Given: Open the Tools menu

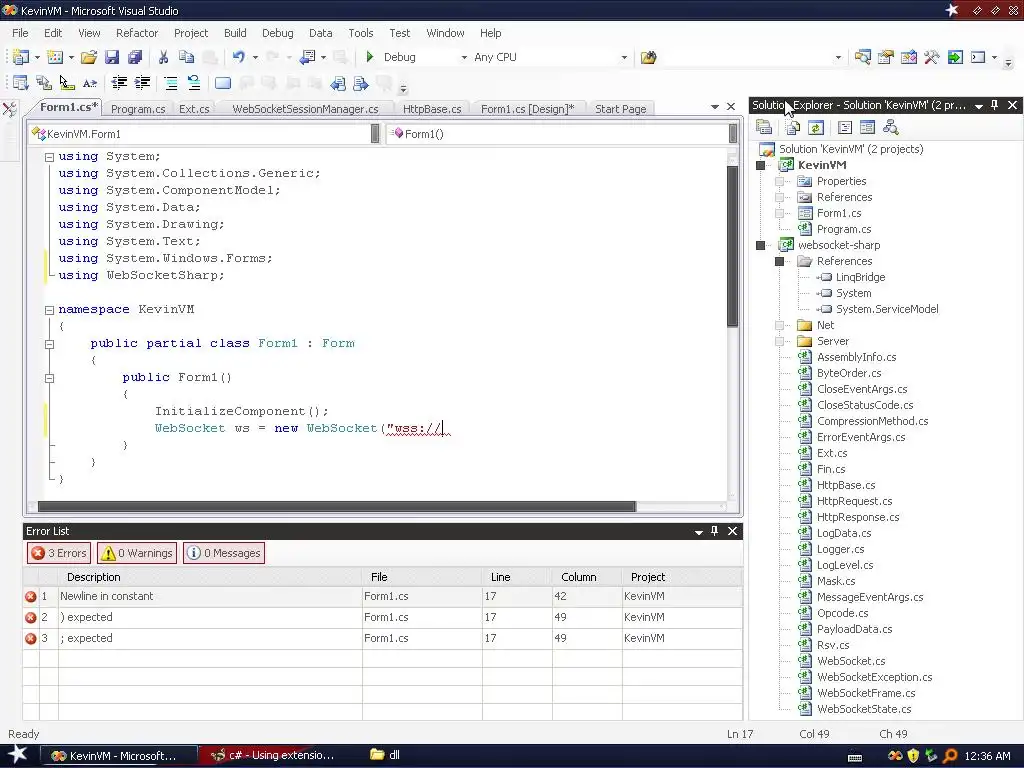Looking at the screenshot, I should [360, 33].
